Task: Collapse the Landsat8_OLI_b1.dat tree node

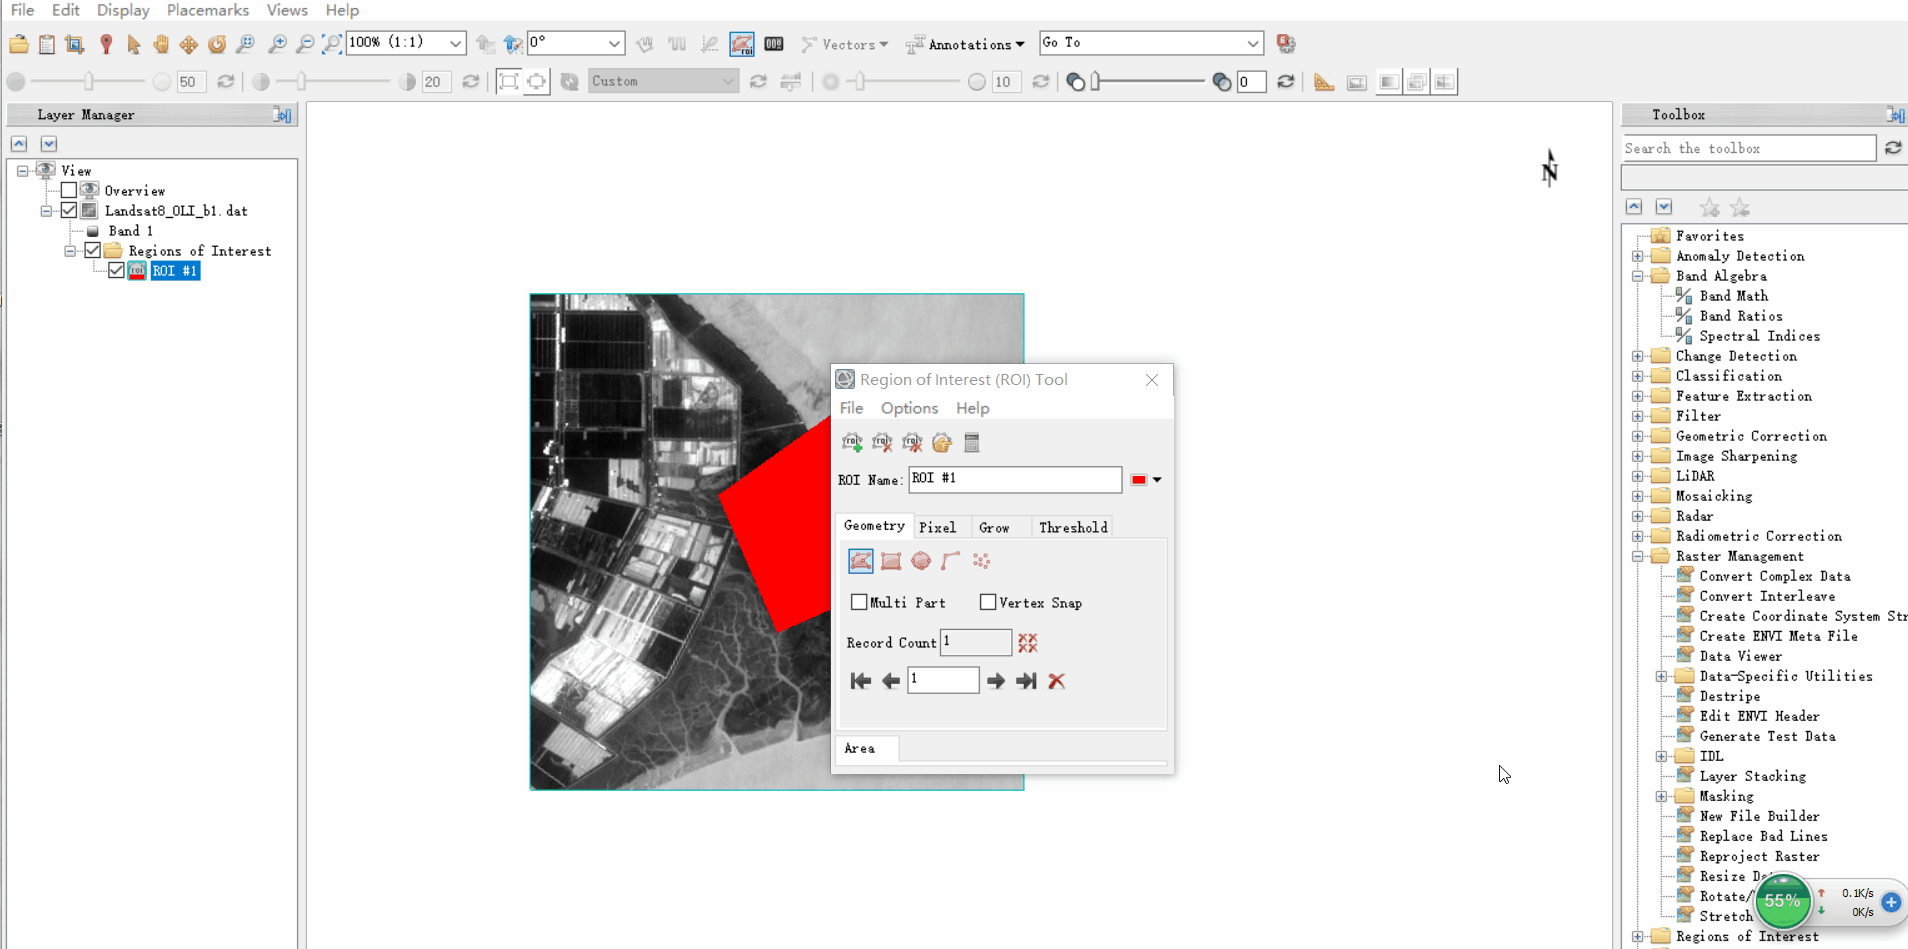Action: 46,211
